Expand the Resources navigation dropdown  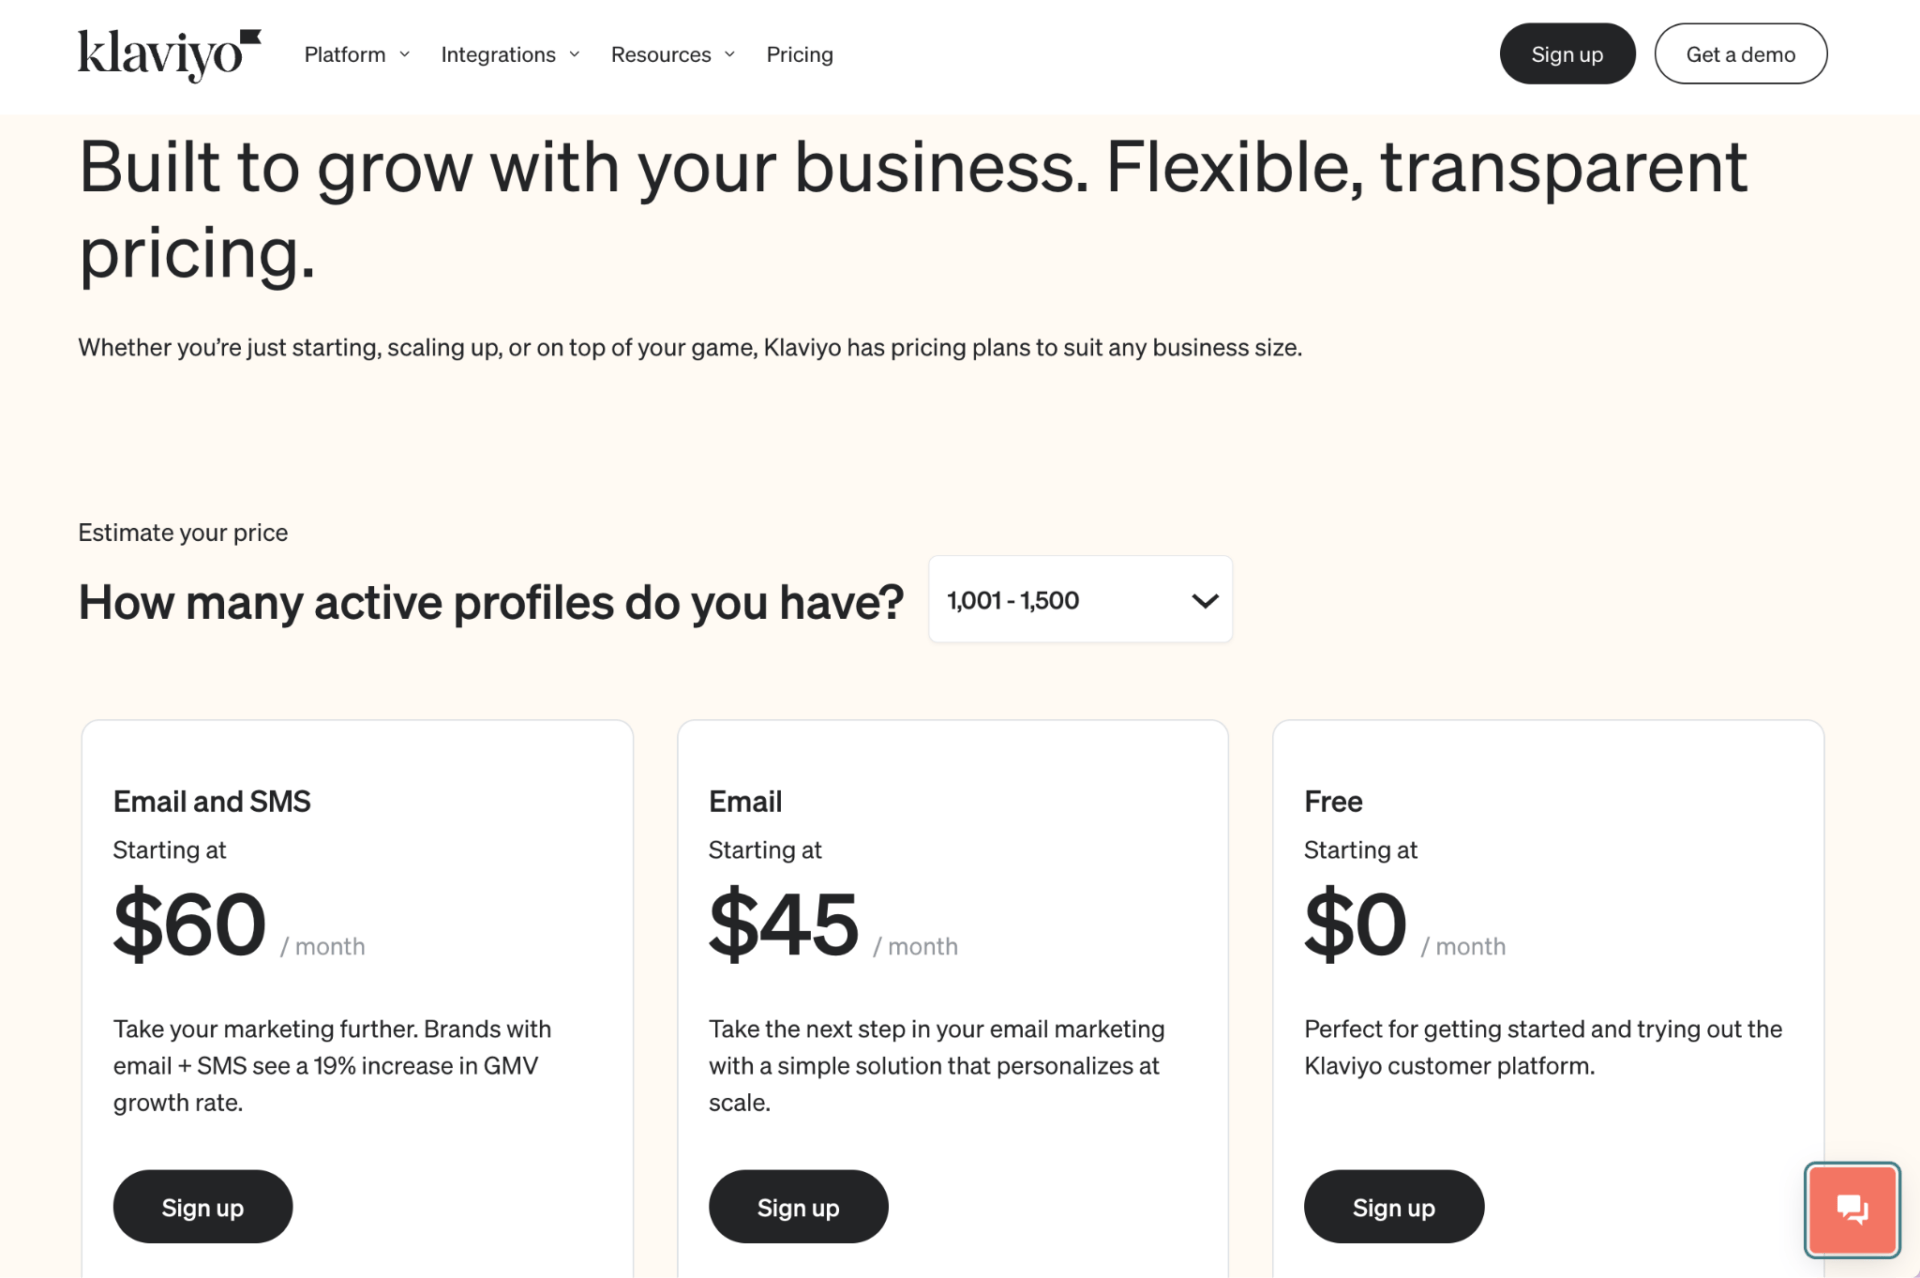point(672,55)
